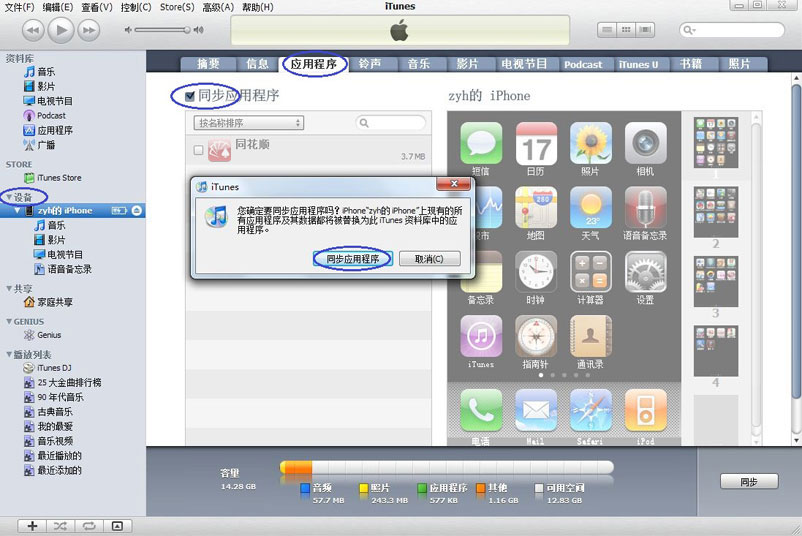Switch to the Podcast tab
Viewport: 802px width, 536px height.
[583, 64]
